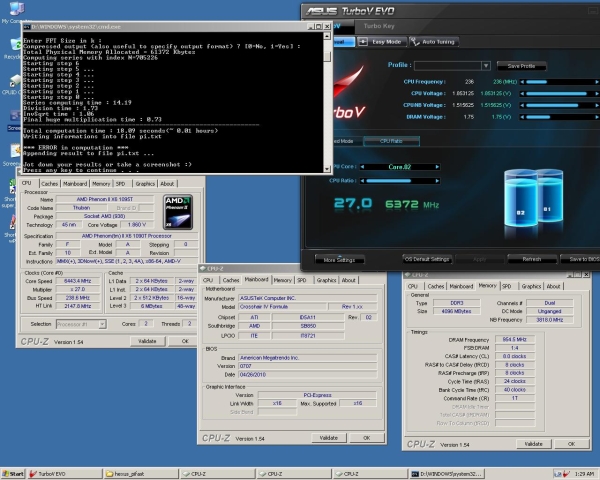Increase CPUNB Voltage with the right arrow
600x480 pixels.
(597, 105)
